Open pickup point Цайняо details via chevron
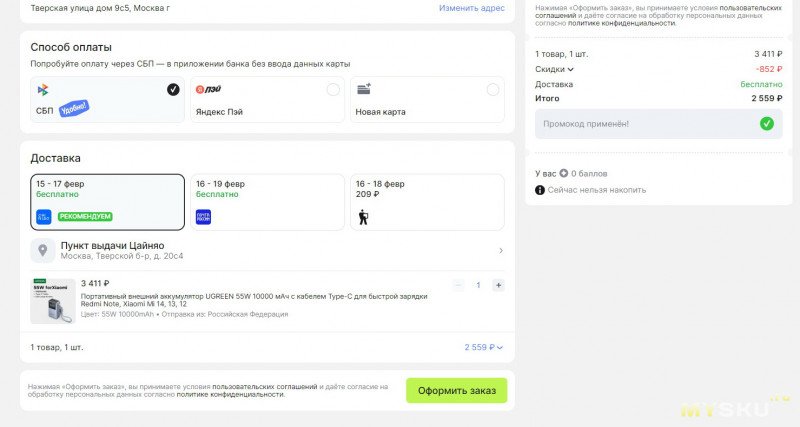800x427 pixels. coord(500,250)
